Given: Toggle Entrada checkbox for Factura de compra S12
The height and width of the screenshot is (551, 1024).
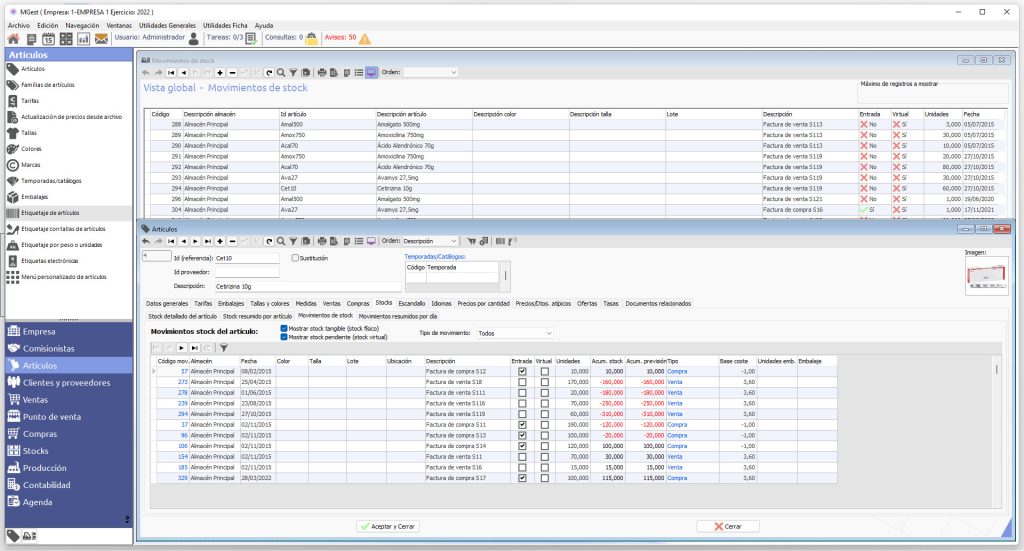Looking at the screenshot, I should (522, 371).
